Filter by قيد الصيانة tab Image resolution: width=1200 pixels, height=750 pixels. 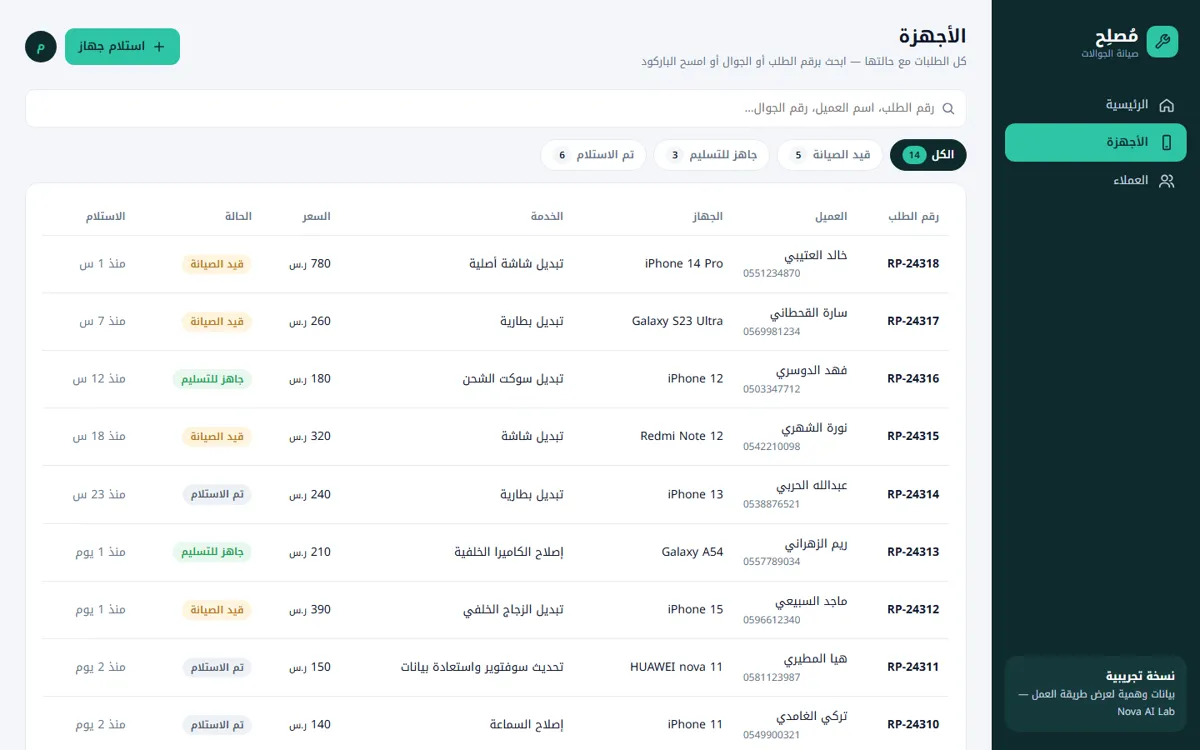tap(830, 155)
